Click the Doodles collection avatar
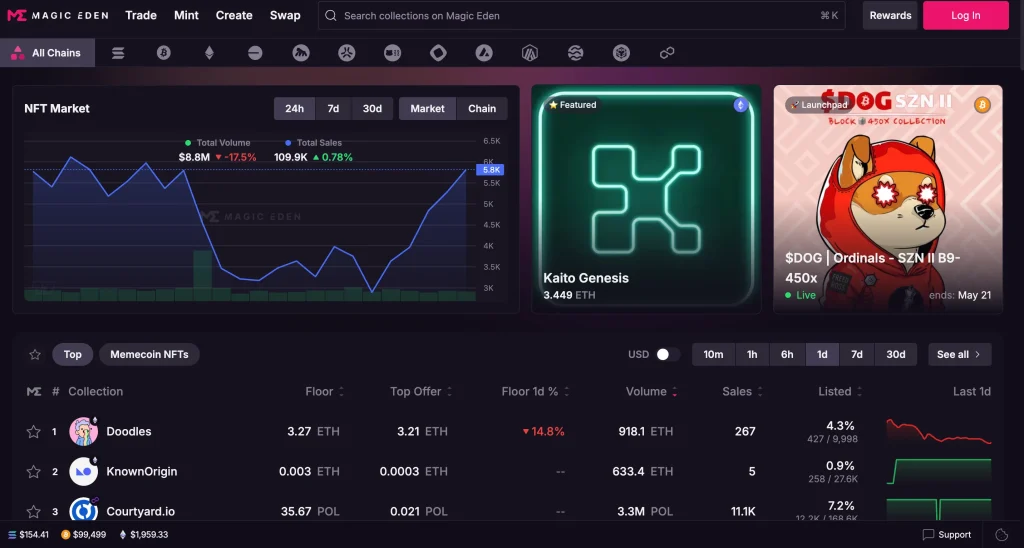The width and height of the screenshot is (1024, 548). pos(84,431)
